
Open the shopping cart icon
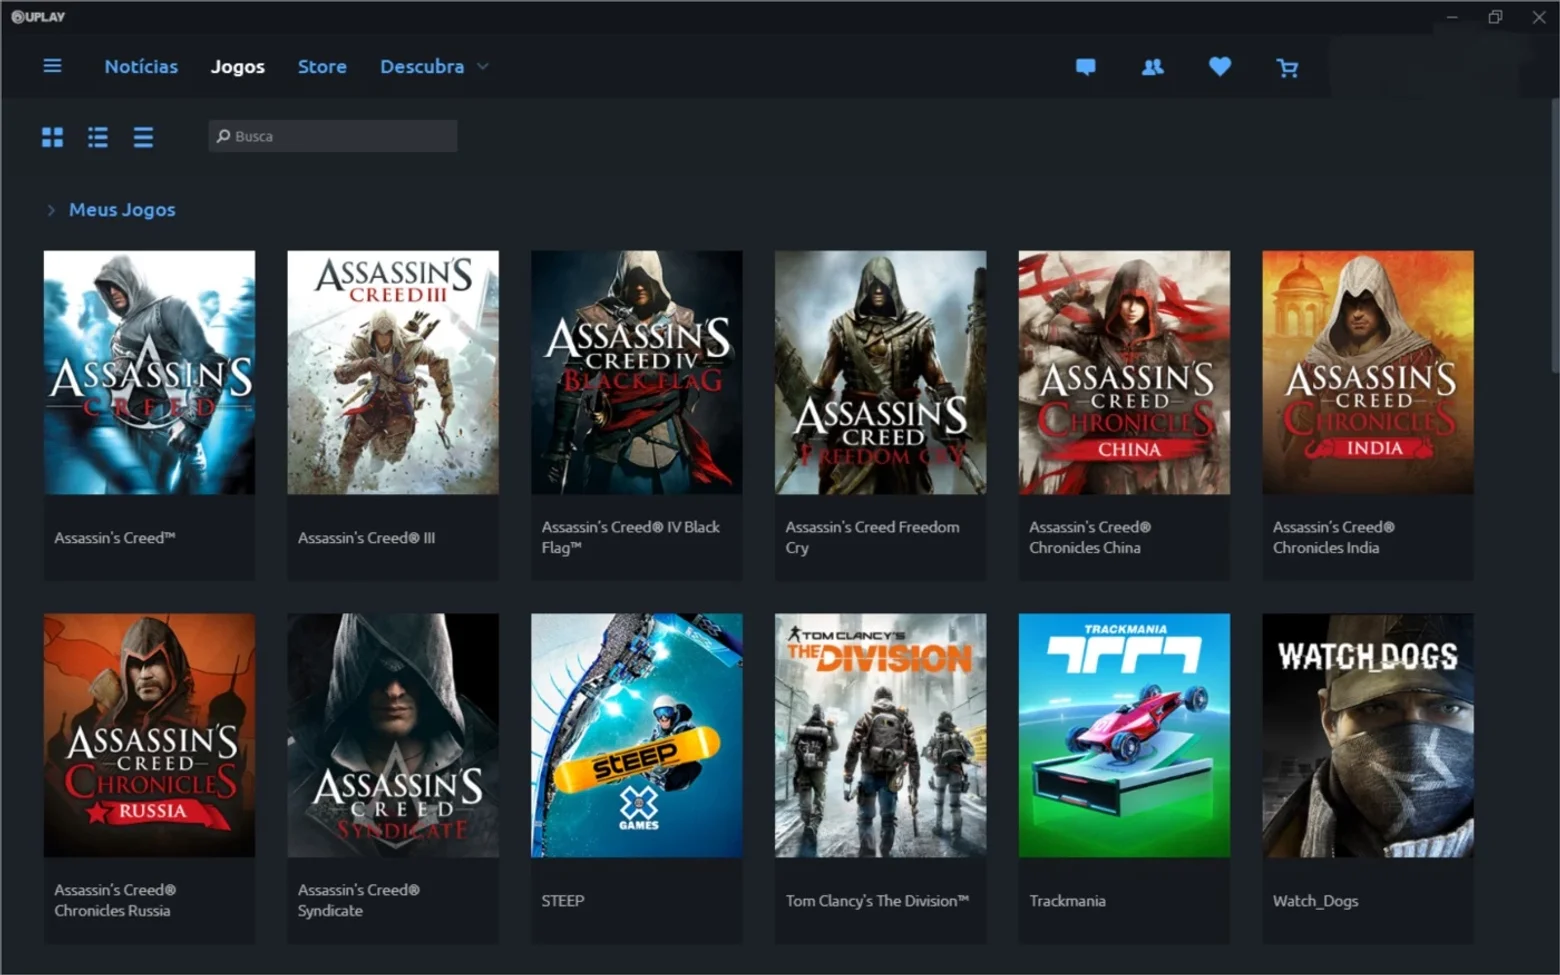(x=1287, y=67)
